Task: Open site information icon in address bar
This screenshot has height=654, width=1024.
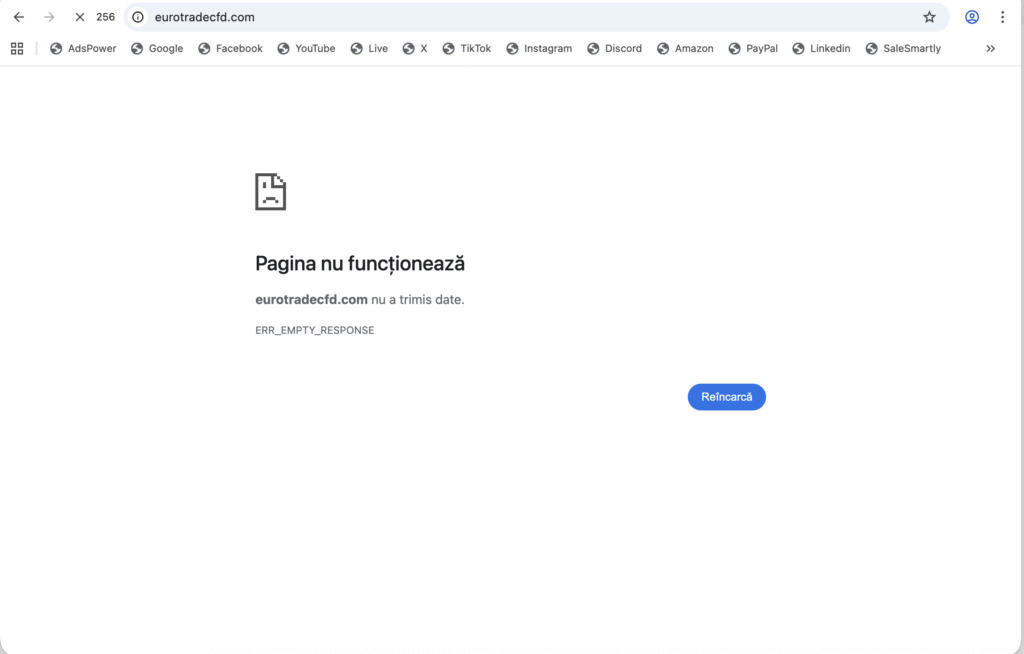Action: pyautogui.click(x=139, y=17)
